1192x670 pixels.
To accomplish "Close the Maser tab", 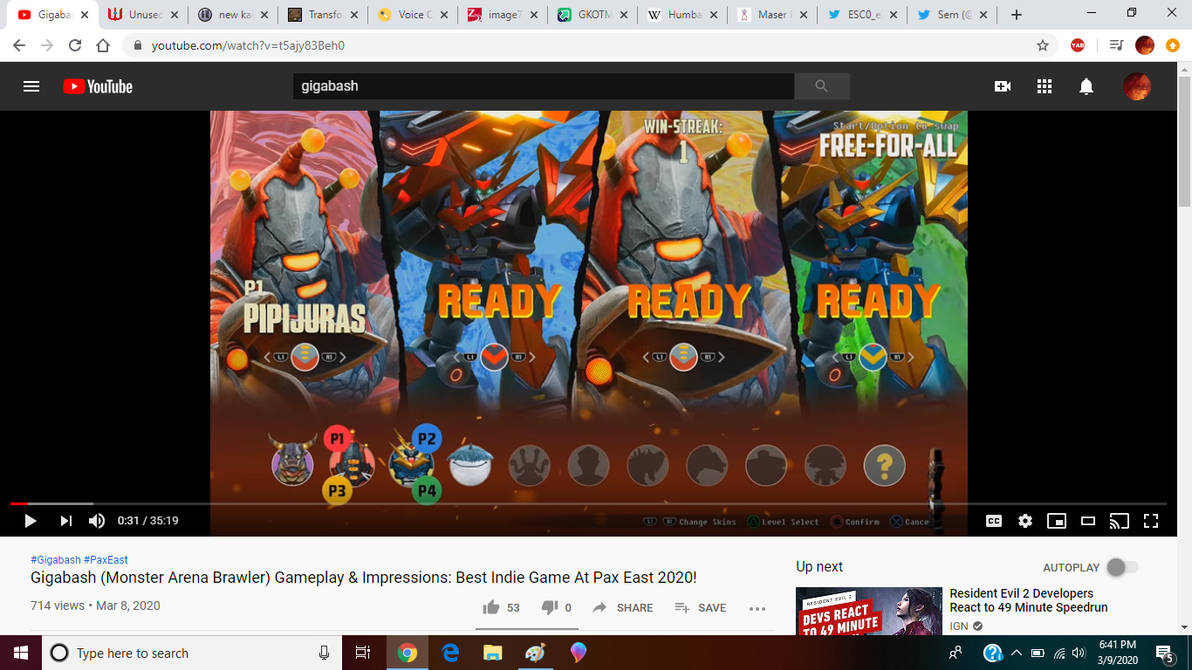I will coord(804,14).
